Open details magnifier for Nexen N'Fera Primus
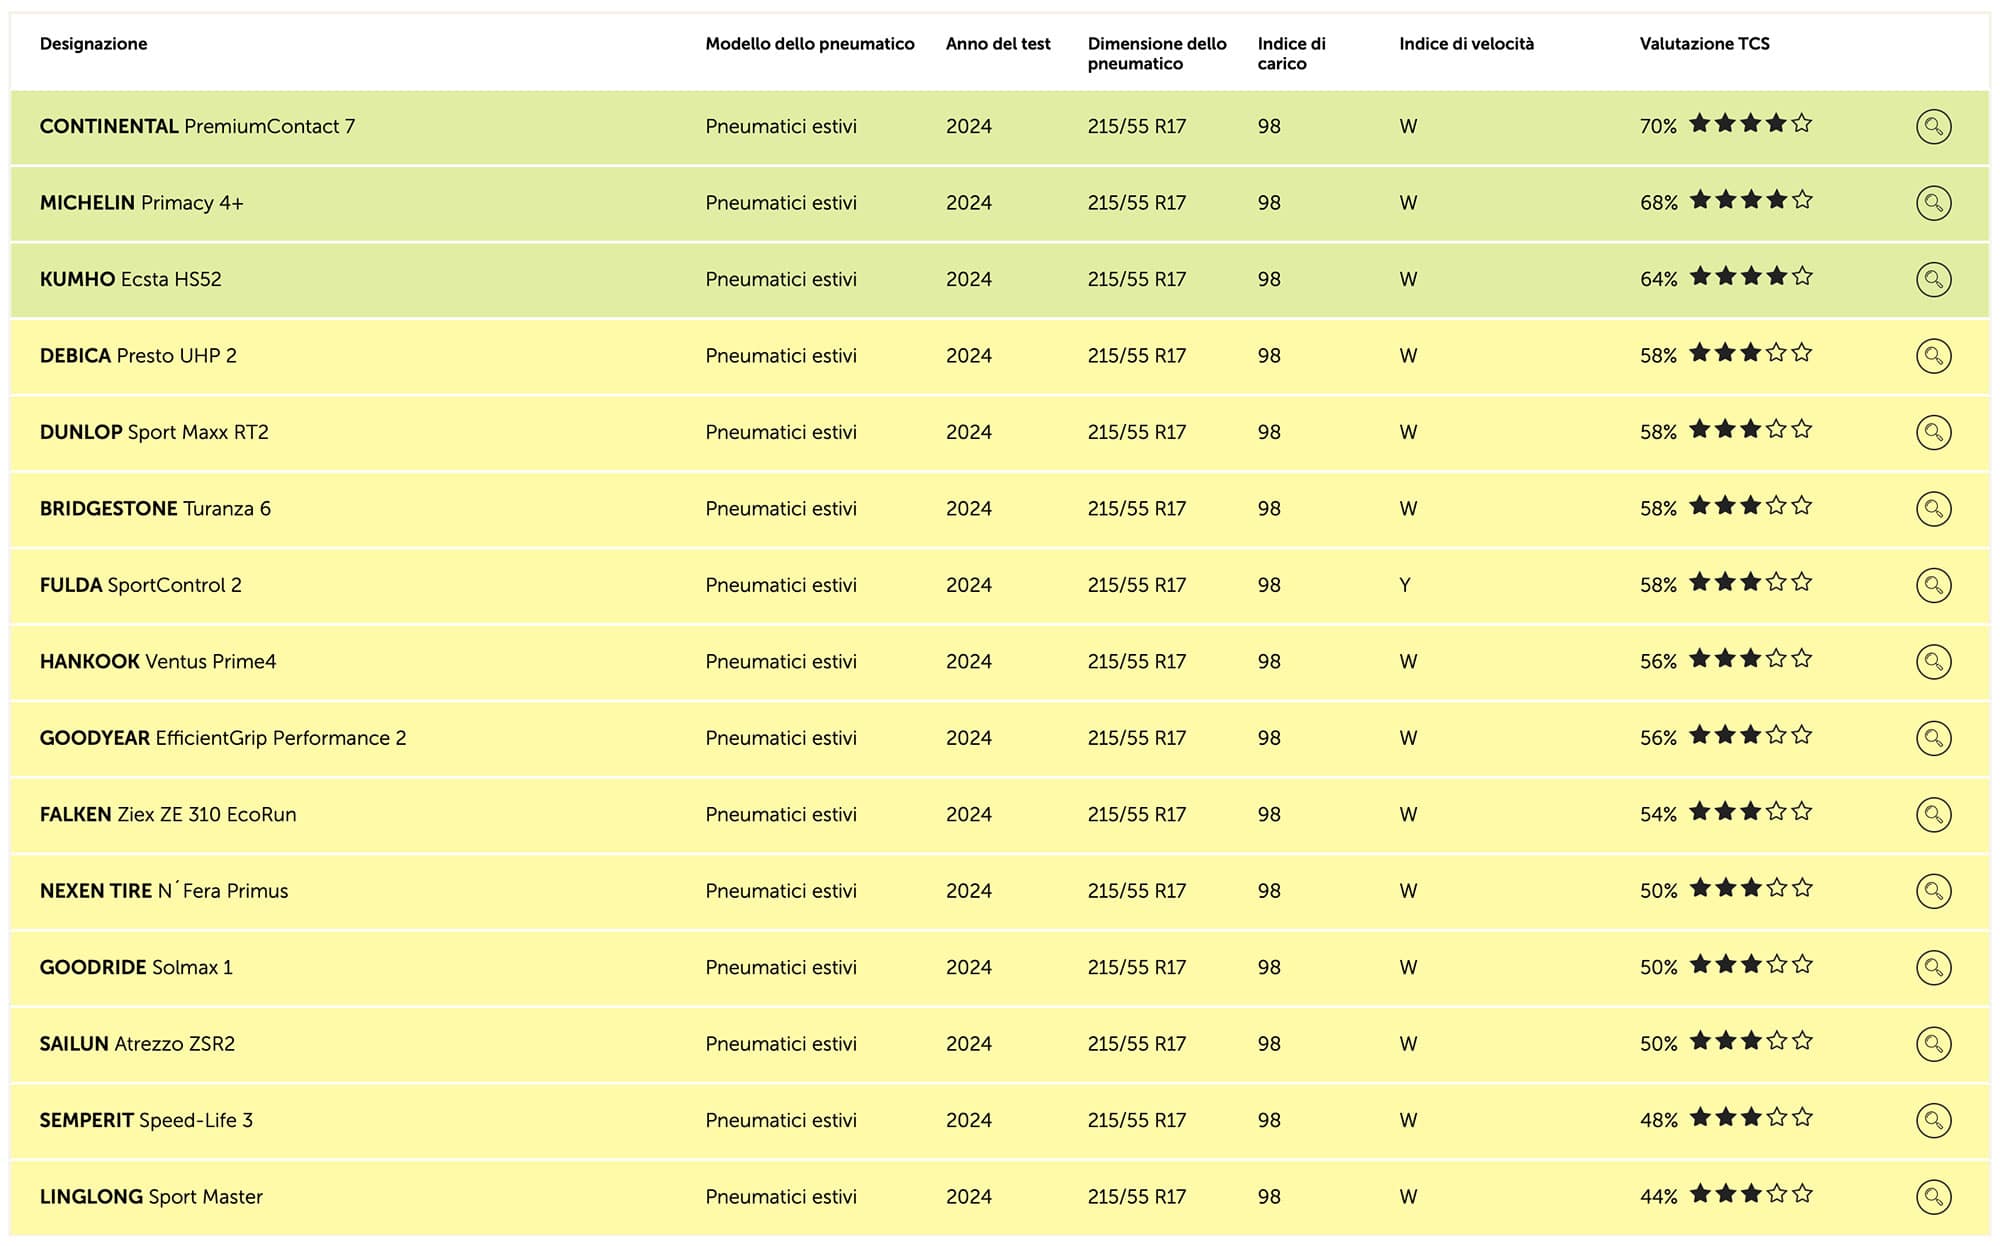 point(1933,891)
